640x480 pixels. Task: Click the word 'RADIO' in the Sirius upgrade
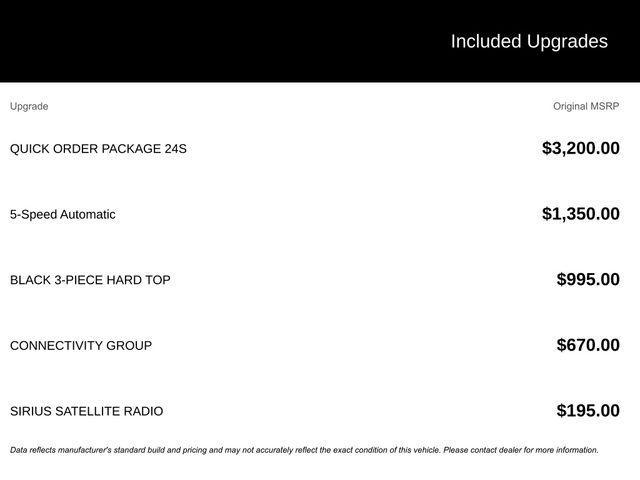tap(143, 411)
